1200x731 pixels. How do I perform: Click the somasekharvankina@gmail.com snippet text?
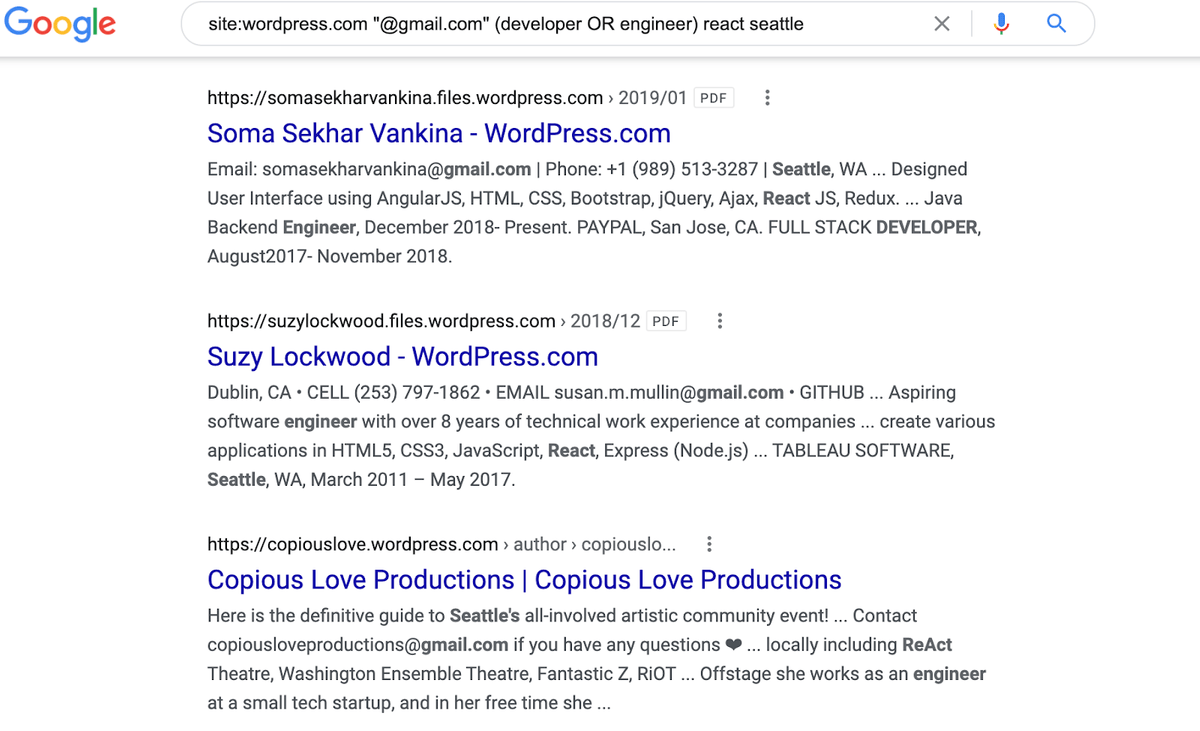[396, 169]
